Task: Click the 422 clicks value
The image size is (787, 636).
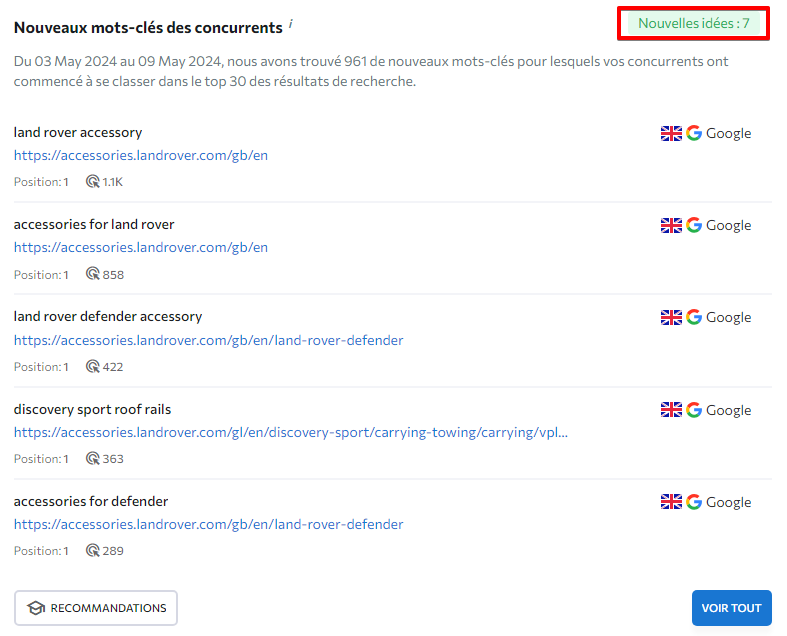Action: pyautogui.click(x=113, y=367)
